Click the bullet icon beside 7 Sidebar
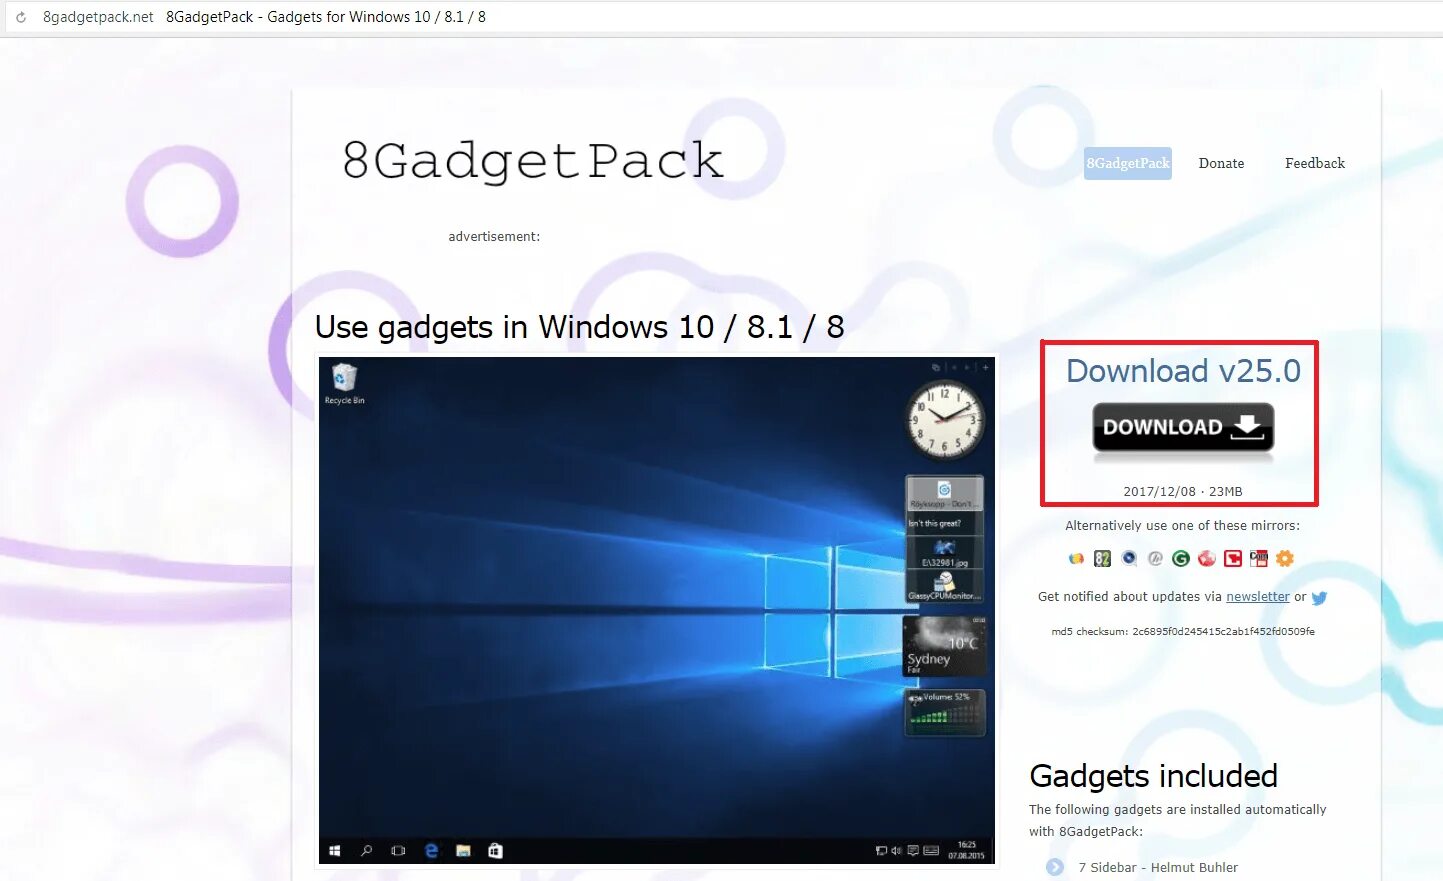Screen dimensions: 1443x881 pyautogui.click(x=1055, y=867)
